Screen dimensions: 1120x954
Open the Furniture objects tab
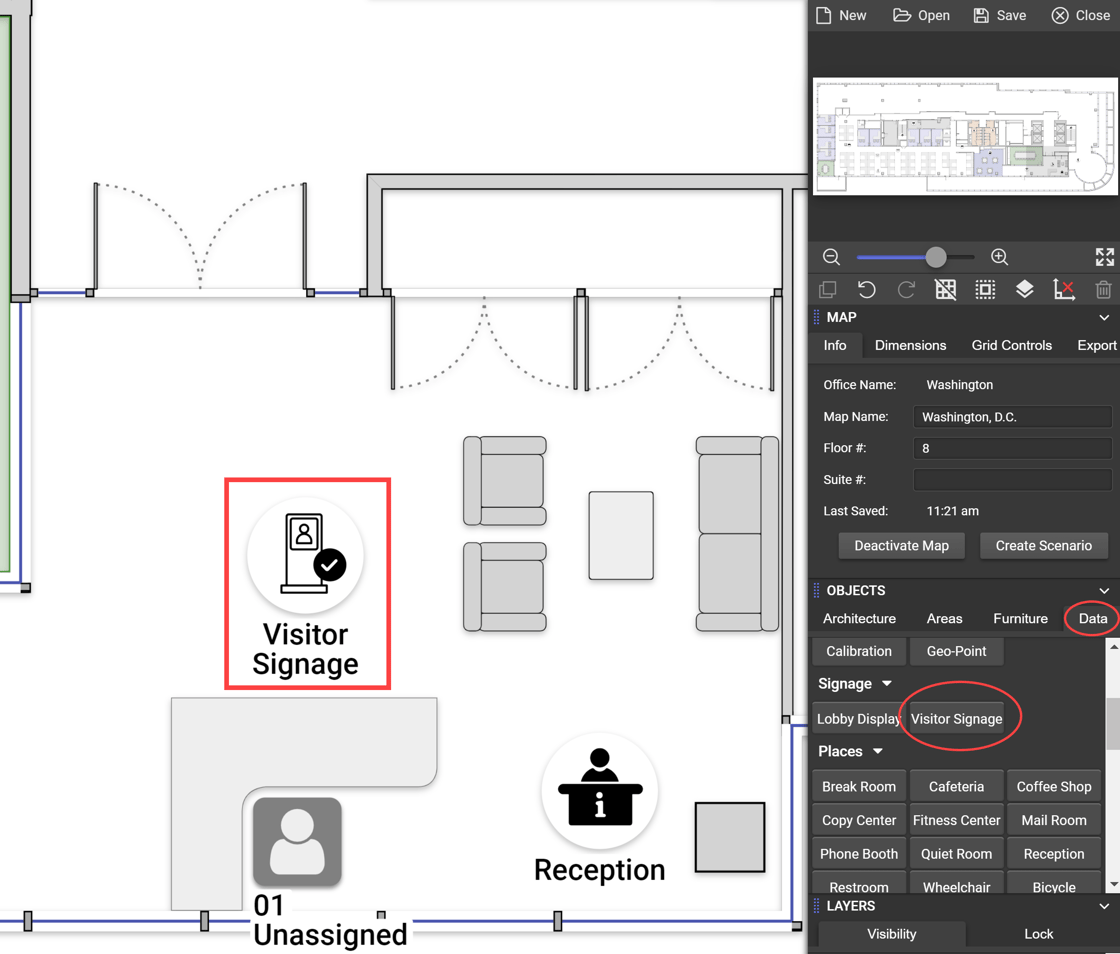tap(1020, 619)
